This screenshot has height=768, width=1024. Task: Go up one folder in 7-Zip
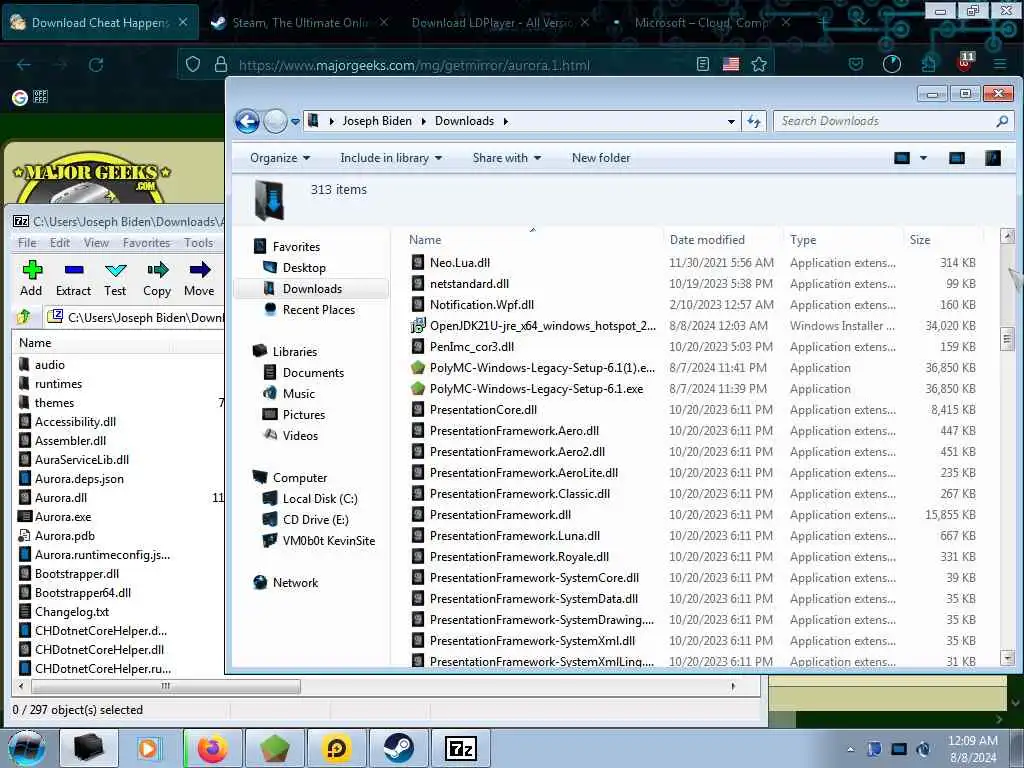point(24,317)
